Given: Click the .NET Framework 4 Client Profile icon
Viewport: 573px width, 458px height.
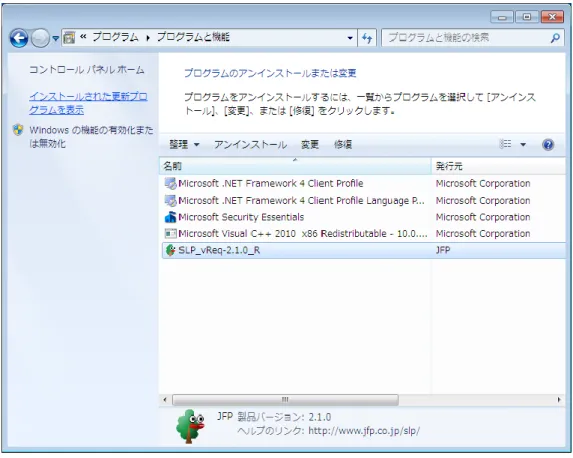Looking at the screenshot, I should 170,183.
